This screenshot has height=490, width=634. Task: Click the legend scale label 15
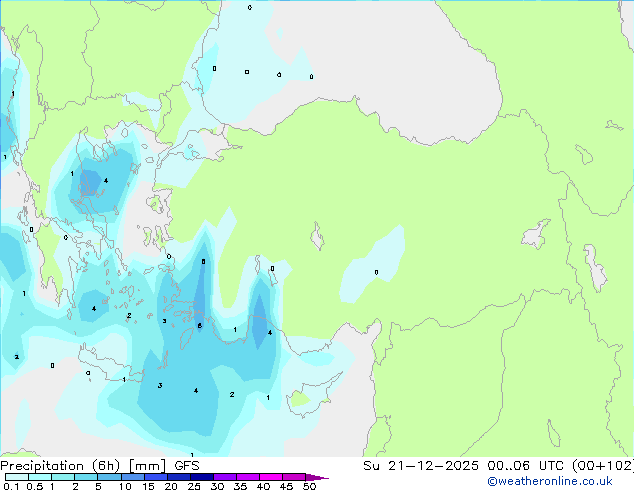coord(148,486)
